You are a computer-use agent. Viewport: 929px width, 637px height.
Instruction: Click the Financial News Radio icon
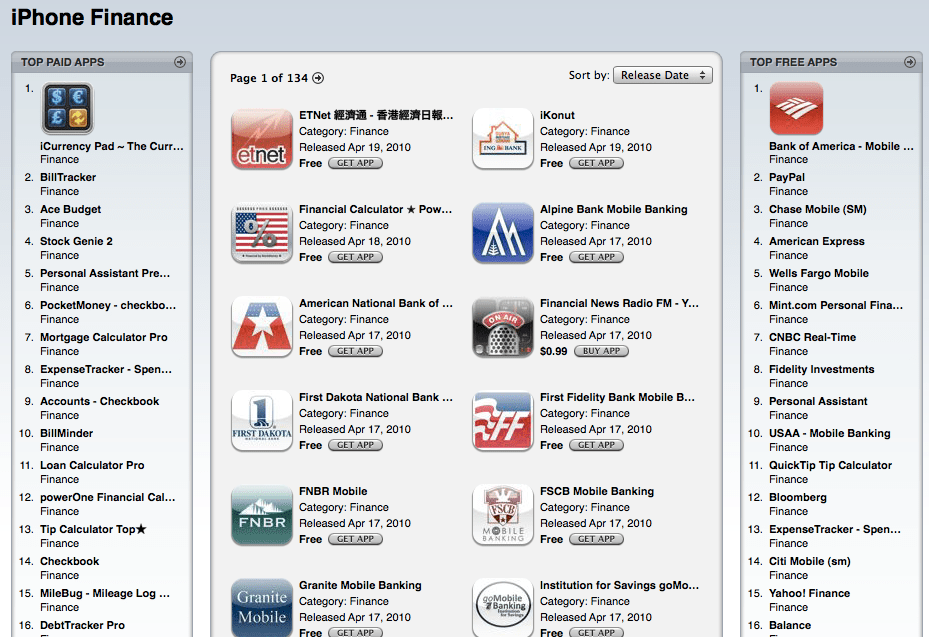point(502,327)
